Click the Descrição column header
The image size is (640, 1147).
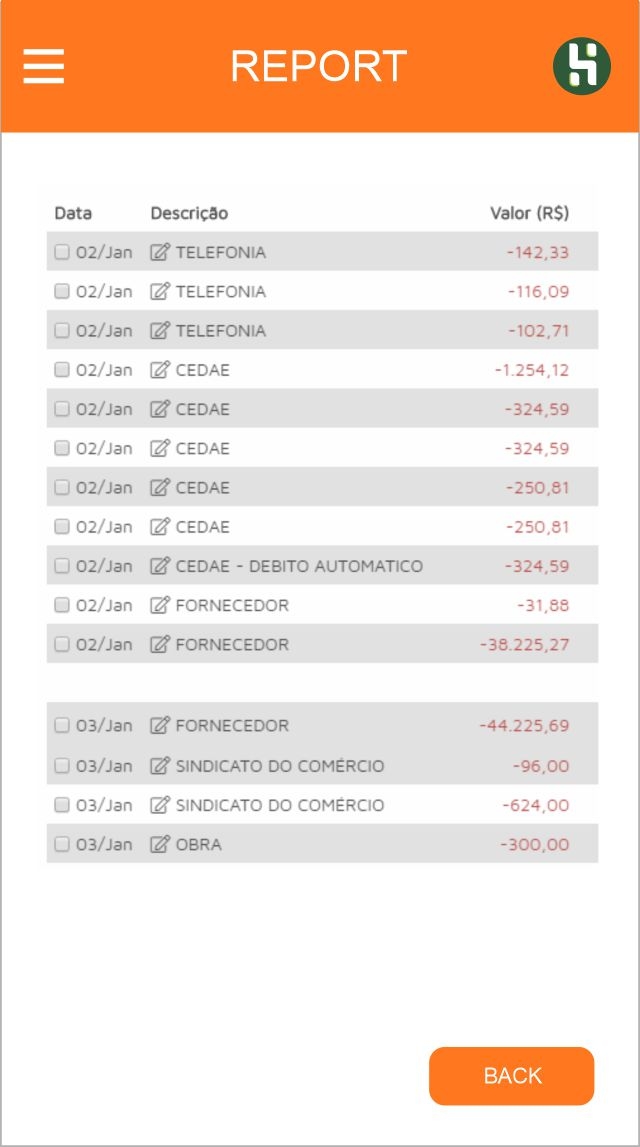tap(189, 213)
